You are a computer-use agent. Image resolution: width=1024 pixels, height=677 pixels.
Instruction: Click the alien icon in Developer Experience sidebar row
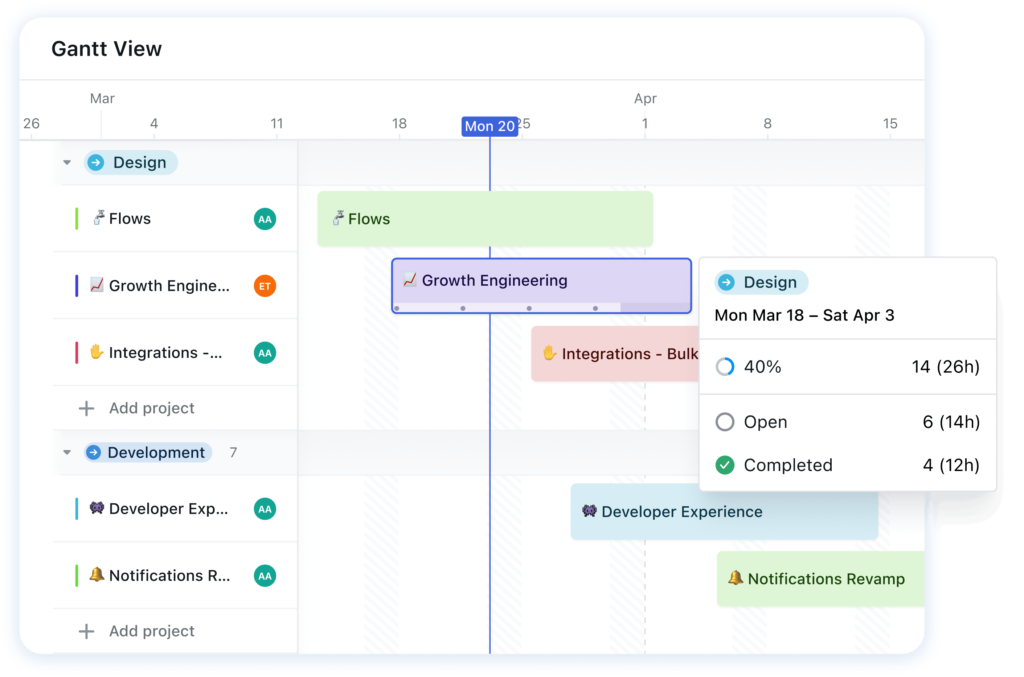tap(97, 508)
